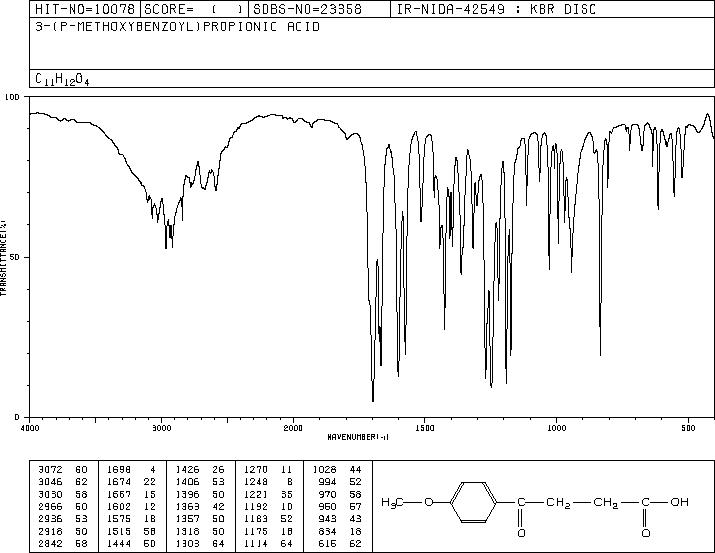Click the 2000 wavenumber axis label

click(293, 428)
